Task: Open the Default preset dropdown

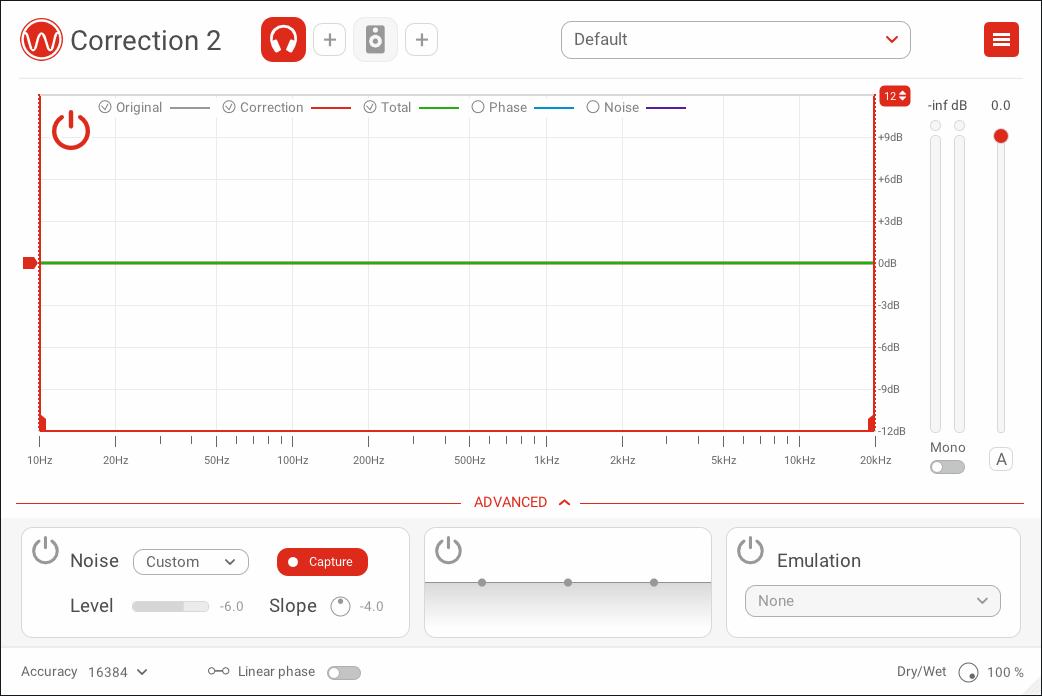Action: (x=735, y=40)
